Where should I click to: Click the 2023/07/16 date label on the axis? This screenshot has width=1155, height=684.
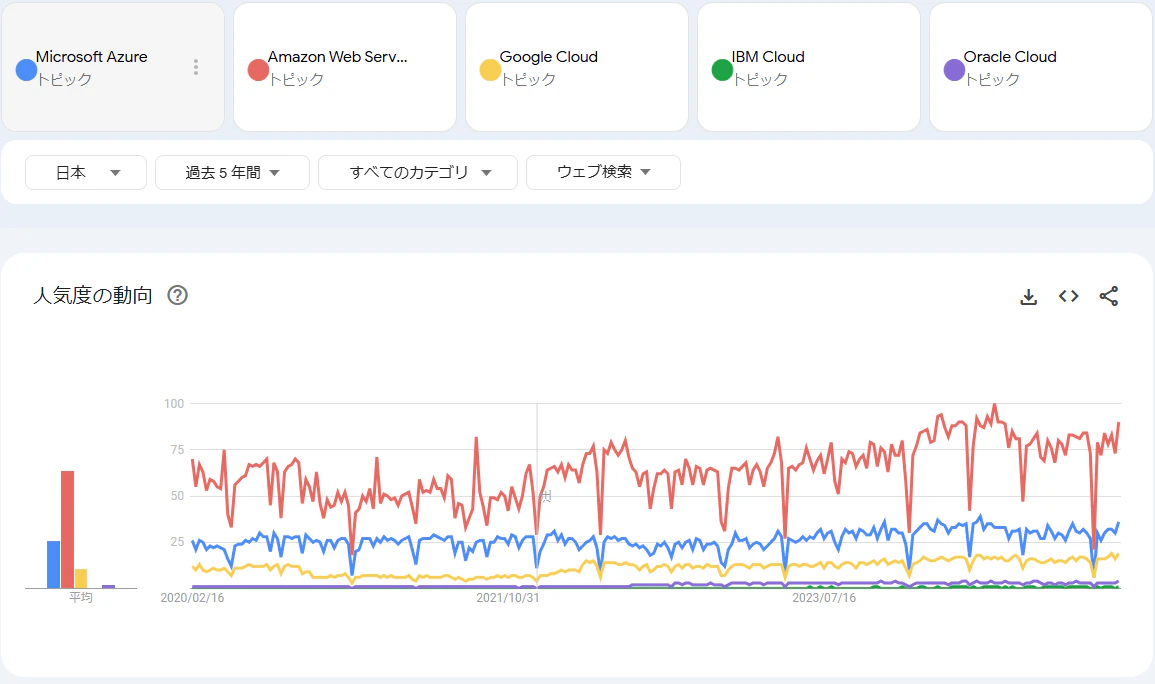pos(824,598)
